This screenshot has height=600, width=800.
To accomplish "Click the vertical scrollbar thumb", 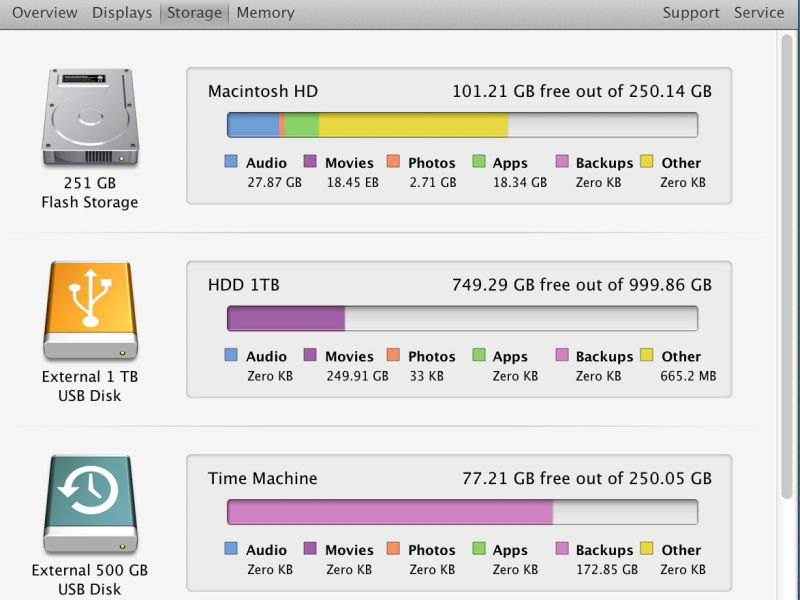I will point(787,265).
